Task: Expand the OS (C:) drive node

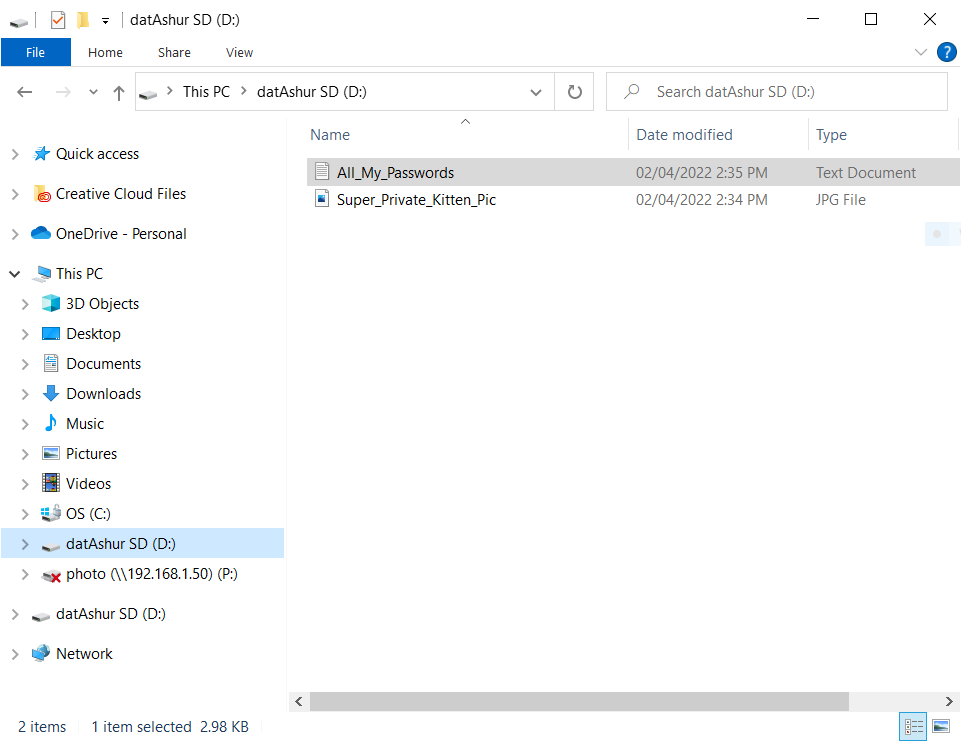Action: tap(25, 514)
